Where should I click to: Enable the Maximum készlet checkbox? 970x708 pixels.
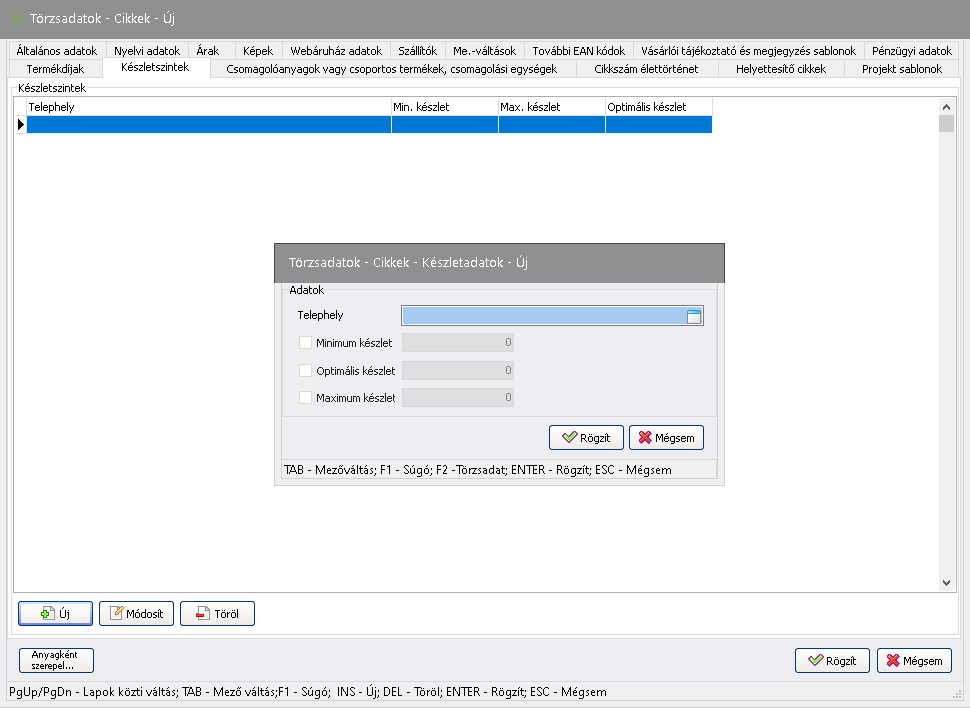(306, 397)
